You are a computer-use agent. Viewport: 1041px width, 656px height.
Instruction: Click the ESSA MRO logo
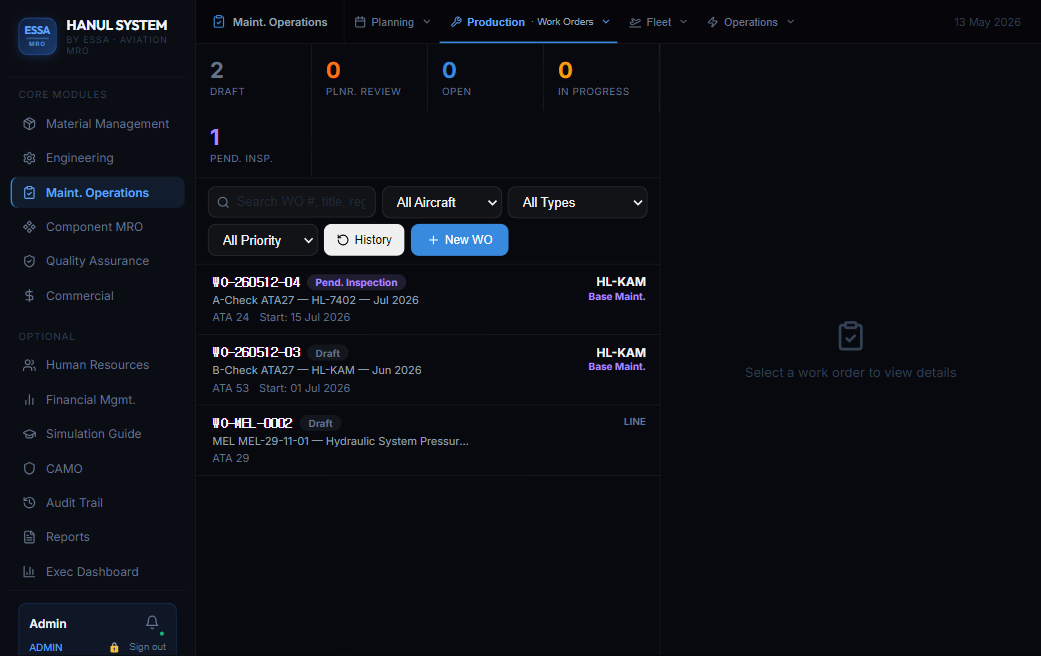point(37,37)
